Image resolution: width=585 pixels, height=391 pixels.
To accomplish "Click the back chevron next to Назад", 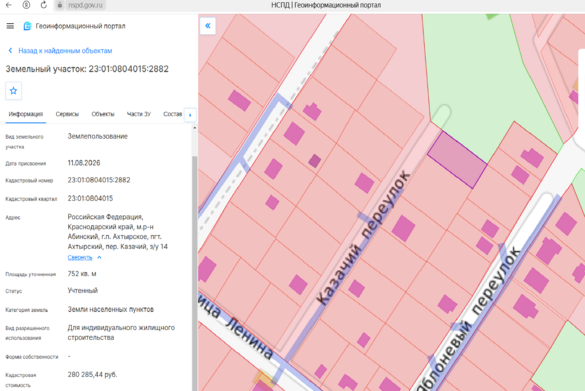I will [x=10, y=50].
